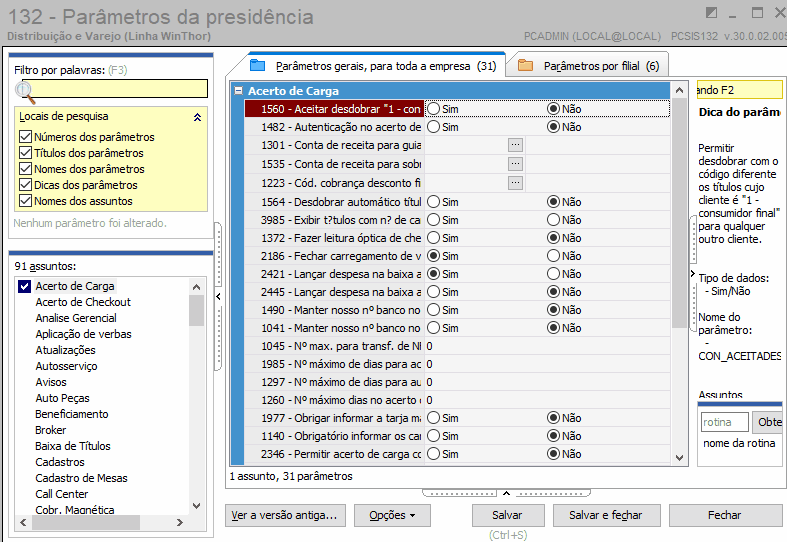This screenshot has height=542, width=787.
Task: Open lookup button for parameter 1223
Action: coord(515,183)
